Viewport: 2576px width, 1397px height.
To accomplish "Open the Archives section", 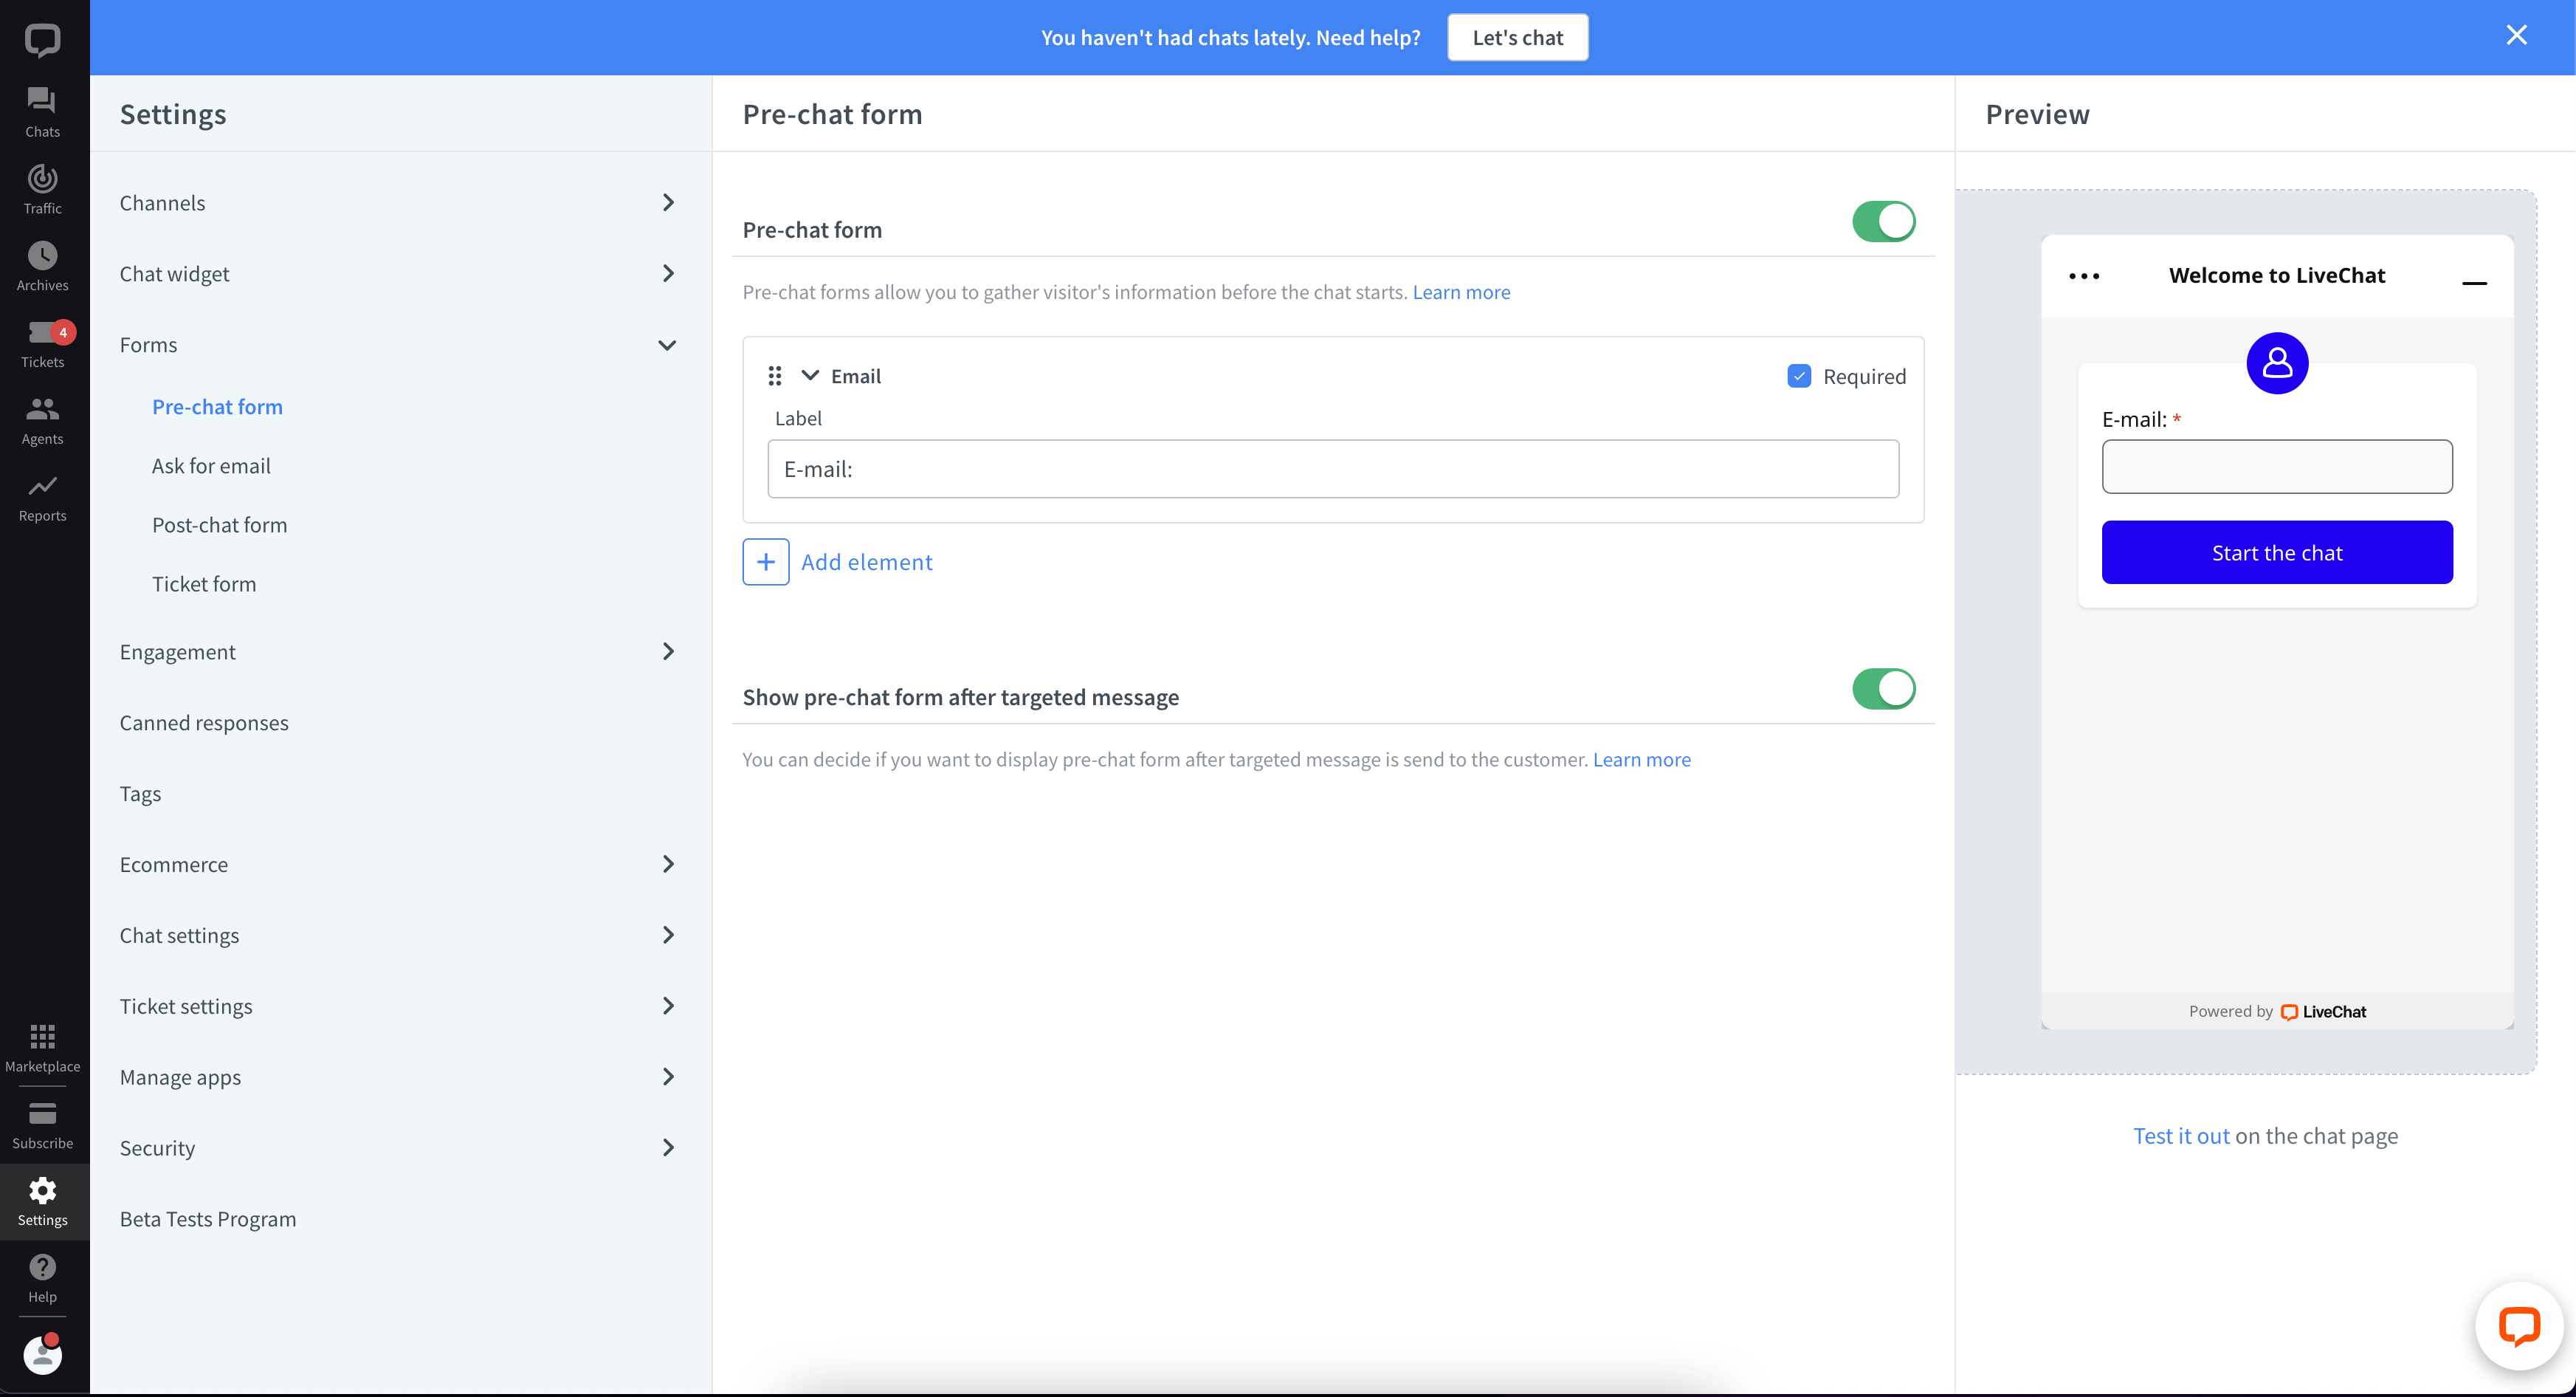I will pyautogui.click(x=42, y=266).
